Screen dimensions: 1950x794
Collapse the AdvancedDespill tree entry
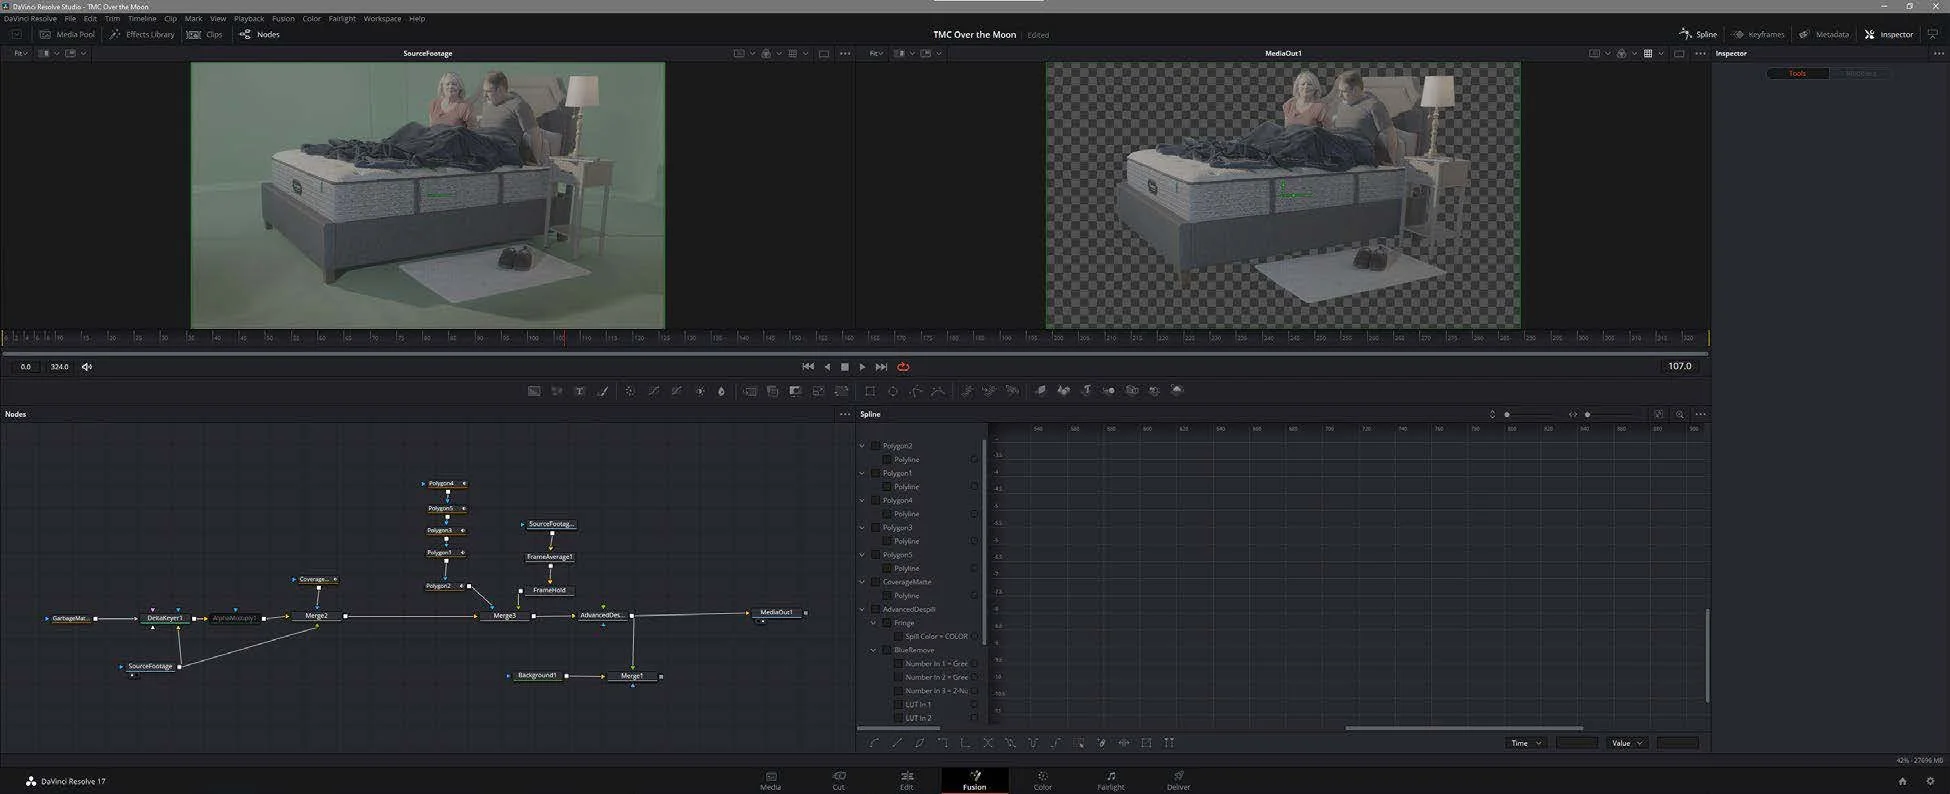pyautogui.click(x=863, y=609)
